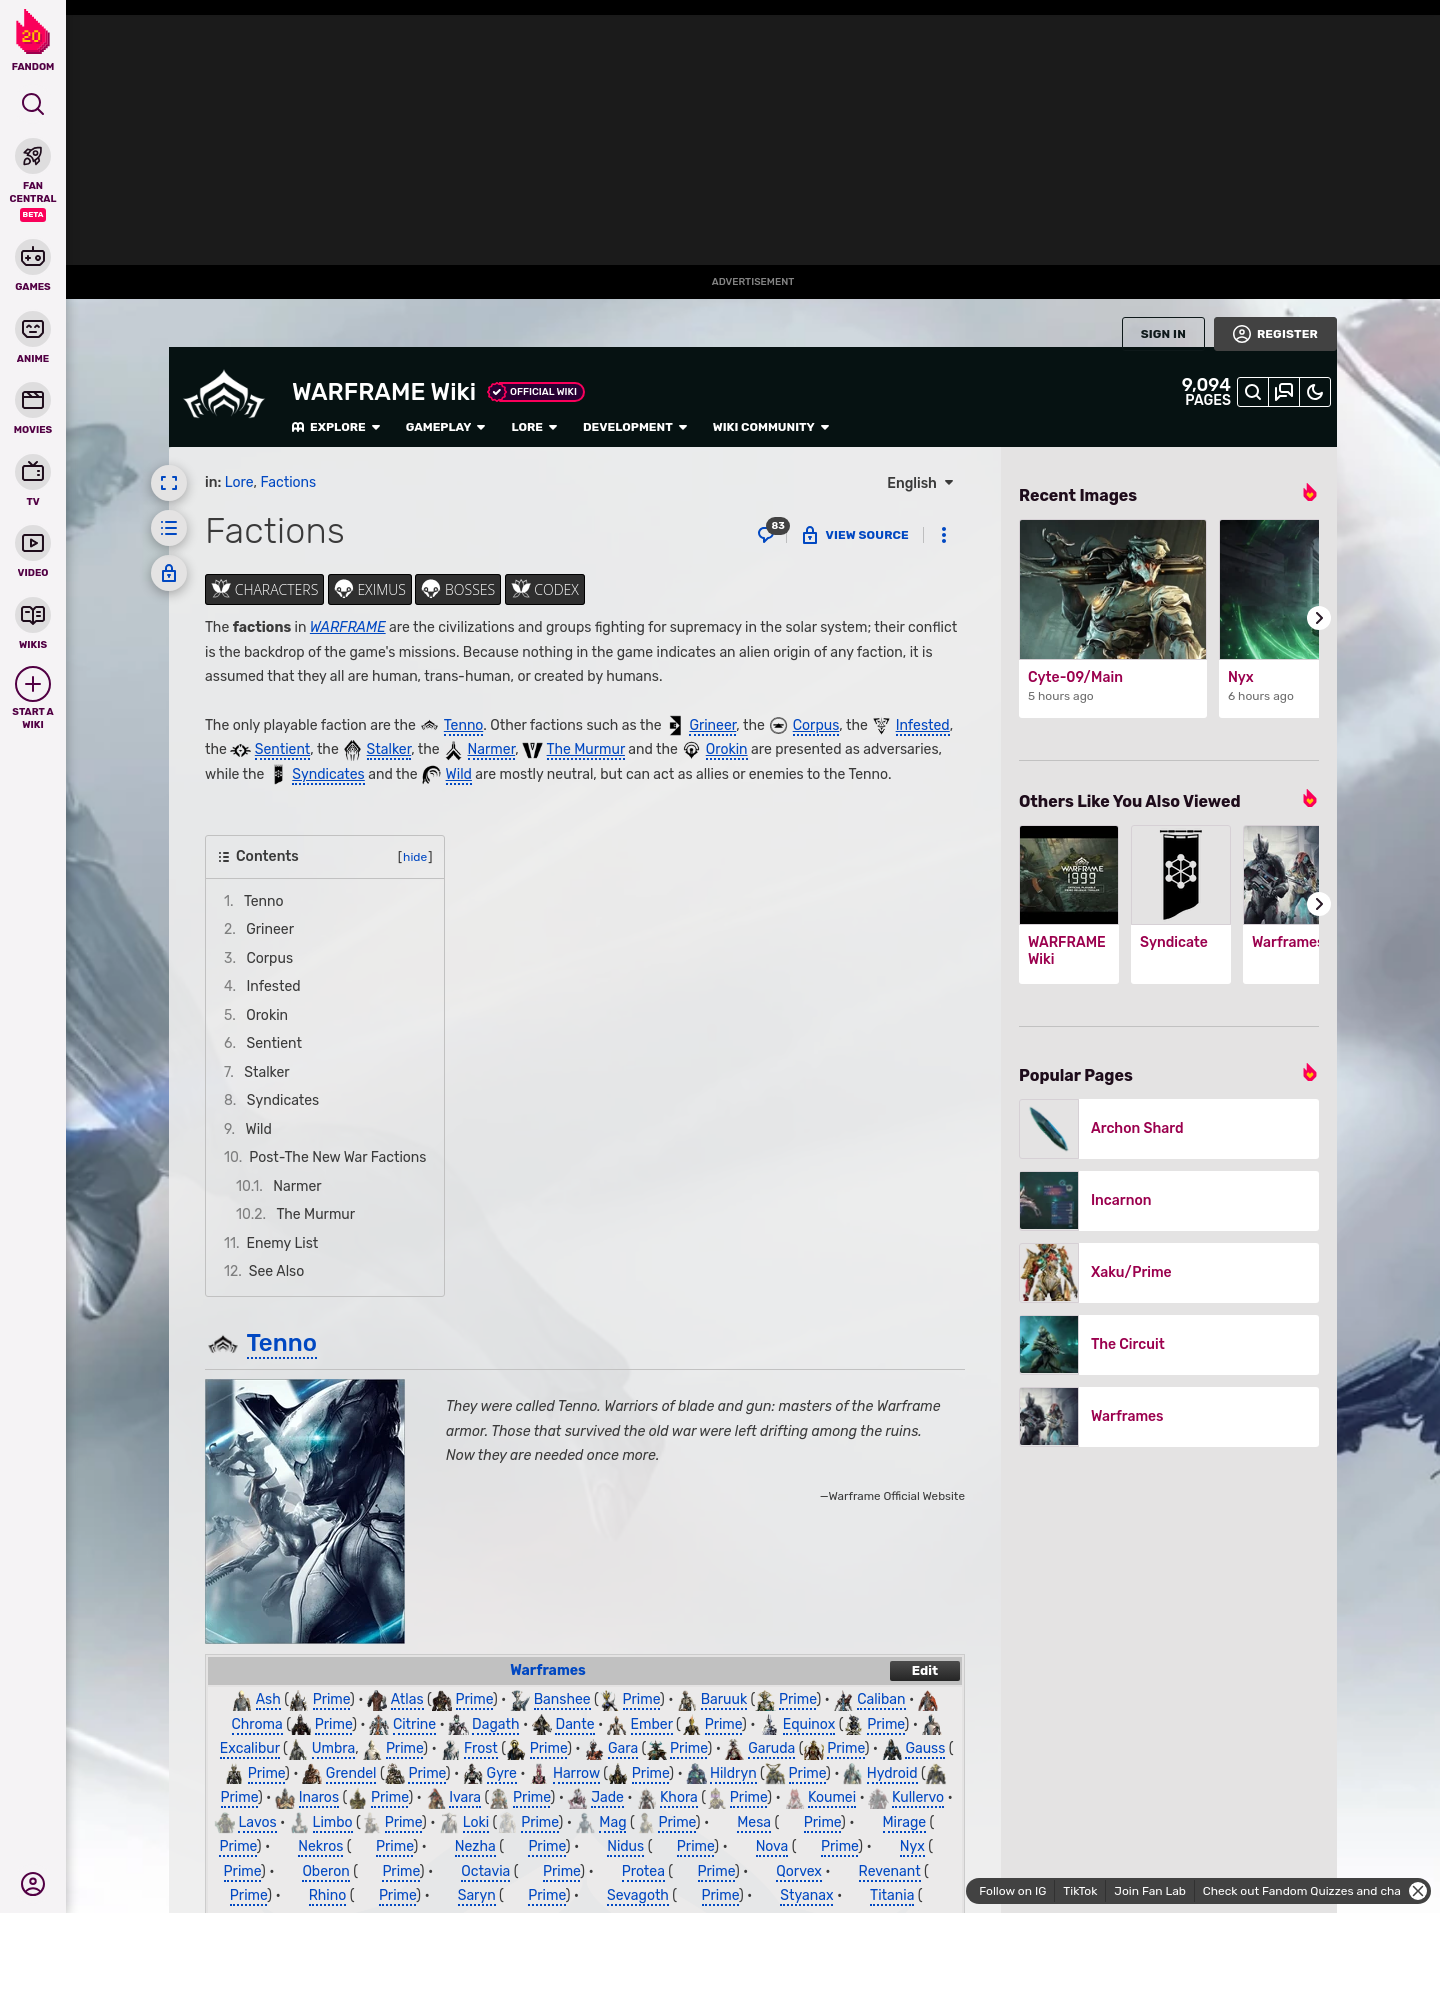This screenshot has height=2000, width=1440.
Task: Switch to Codex tab
Action: pos(545,590)
